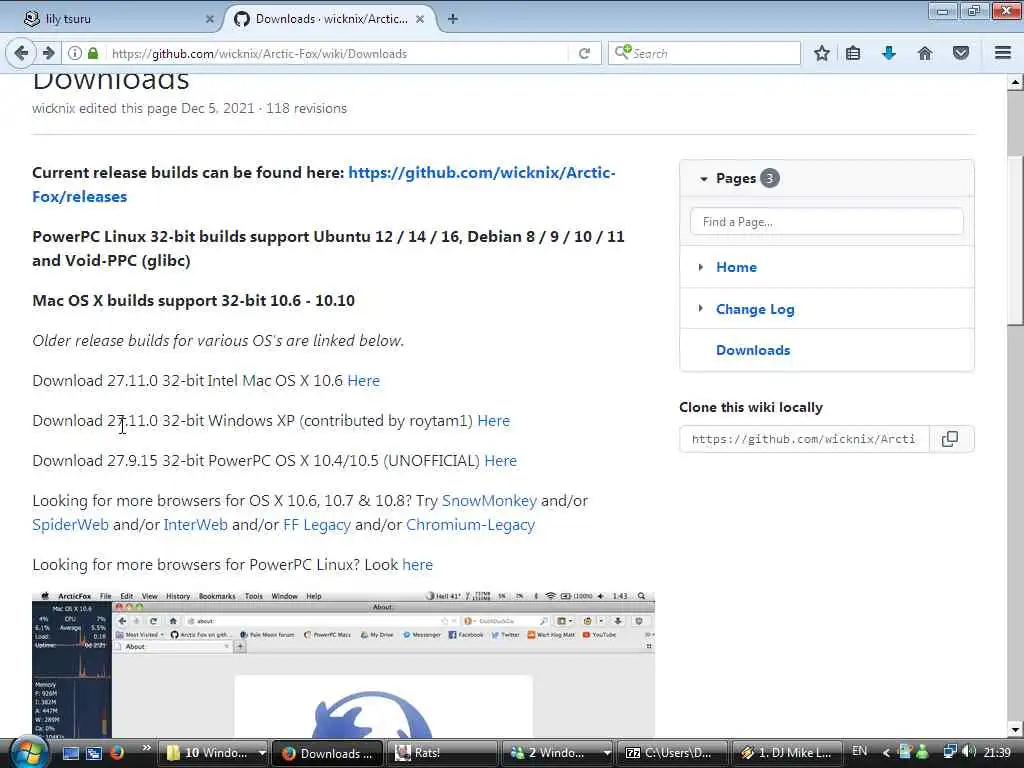Open PowerPC Linux browsers here link
Screen dimensions: 1024x768
[417, 565]
